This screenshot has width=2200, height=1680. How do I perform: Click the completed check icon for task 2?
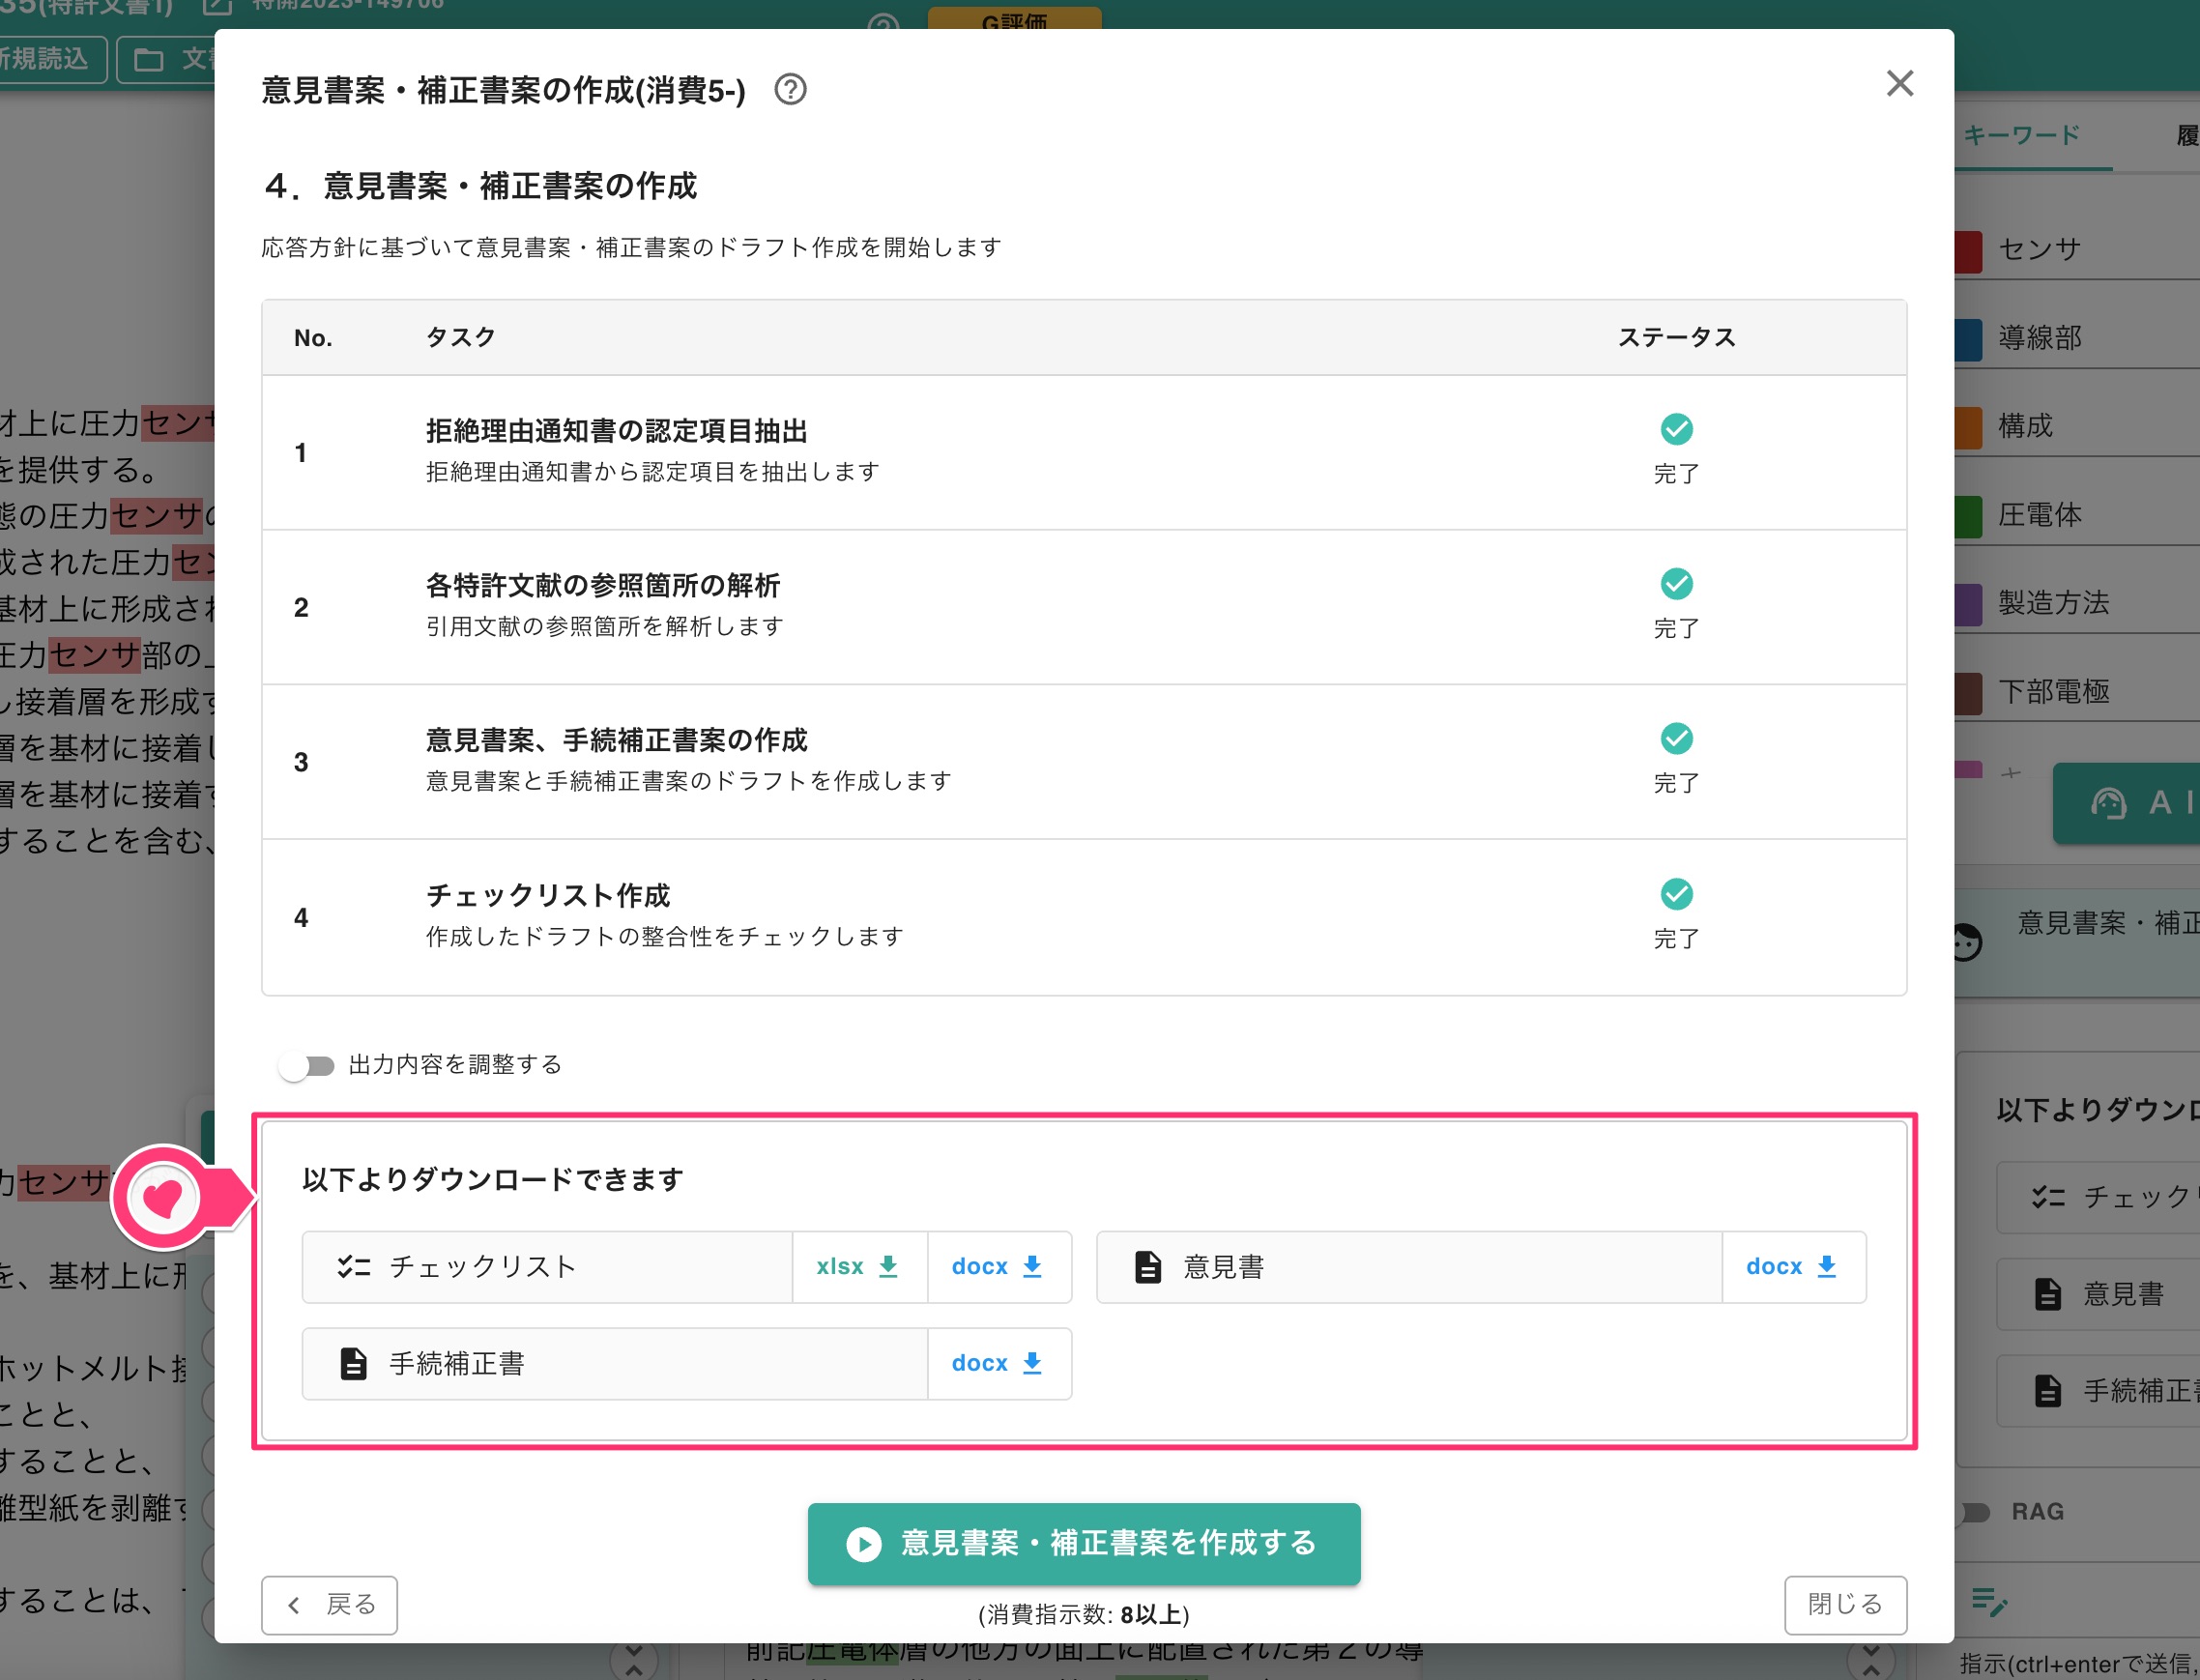[x=1677, y=583]
